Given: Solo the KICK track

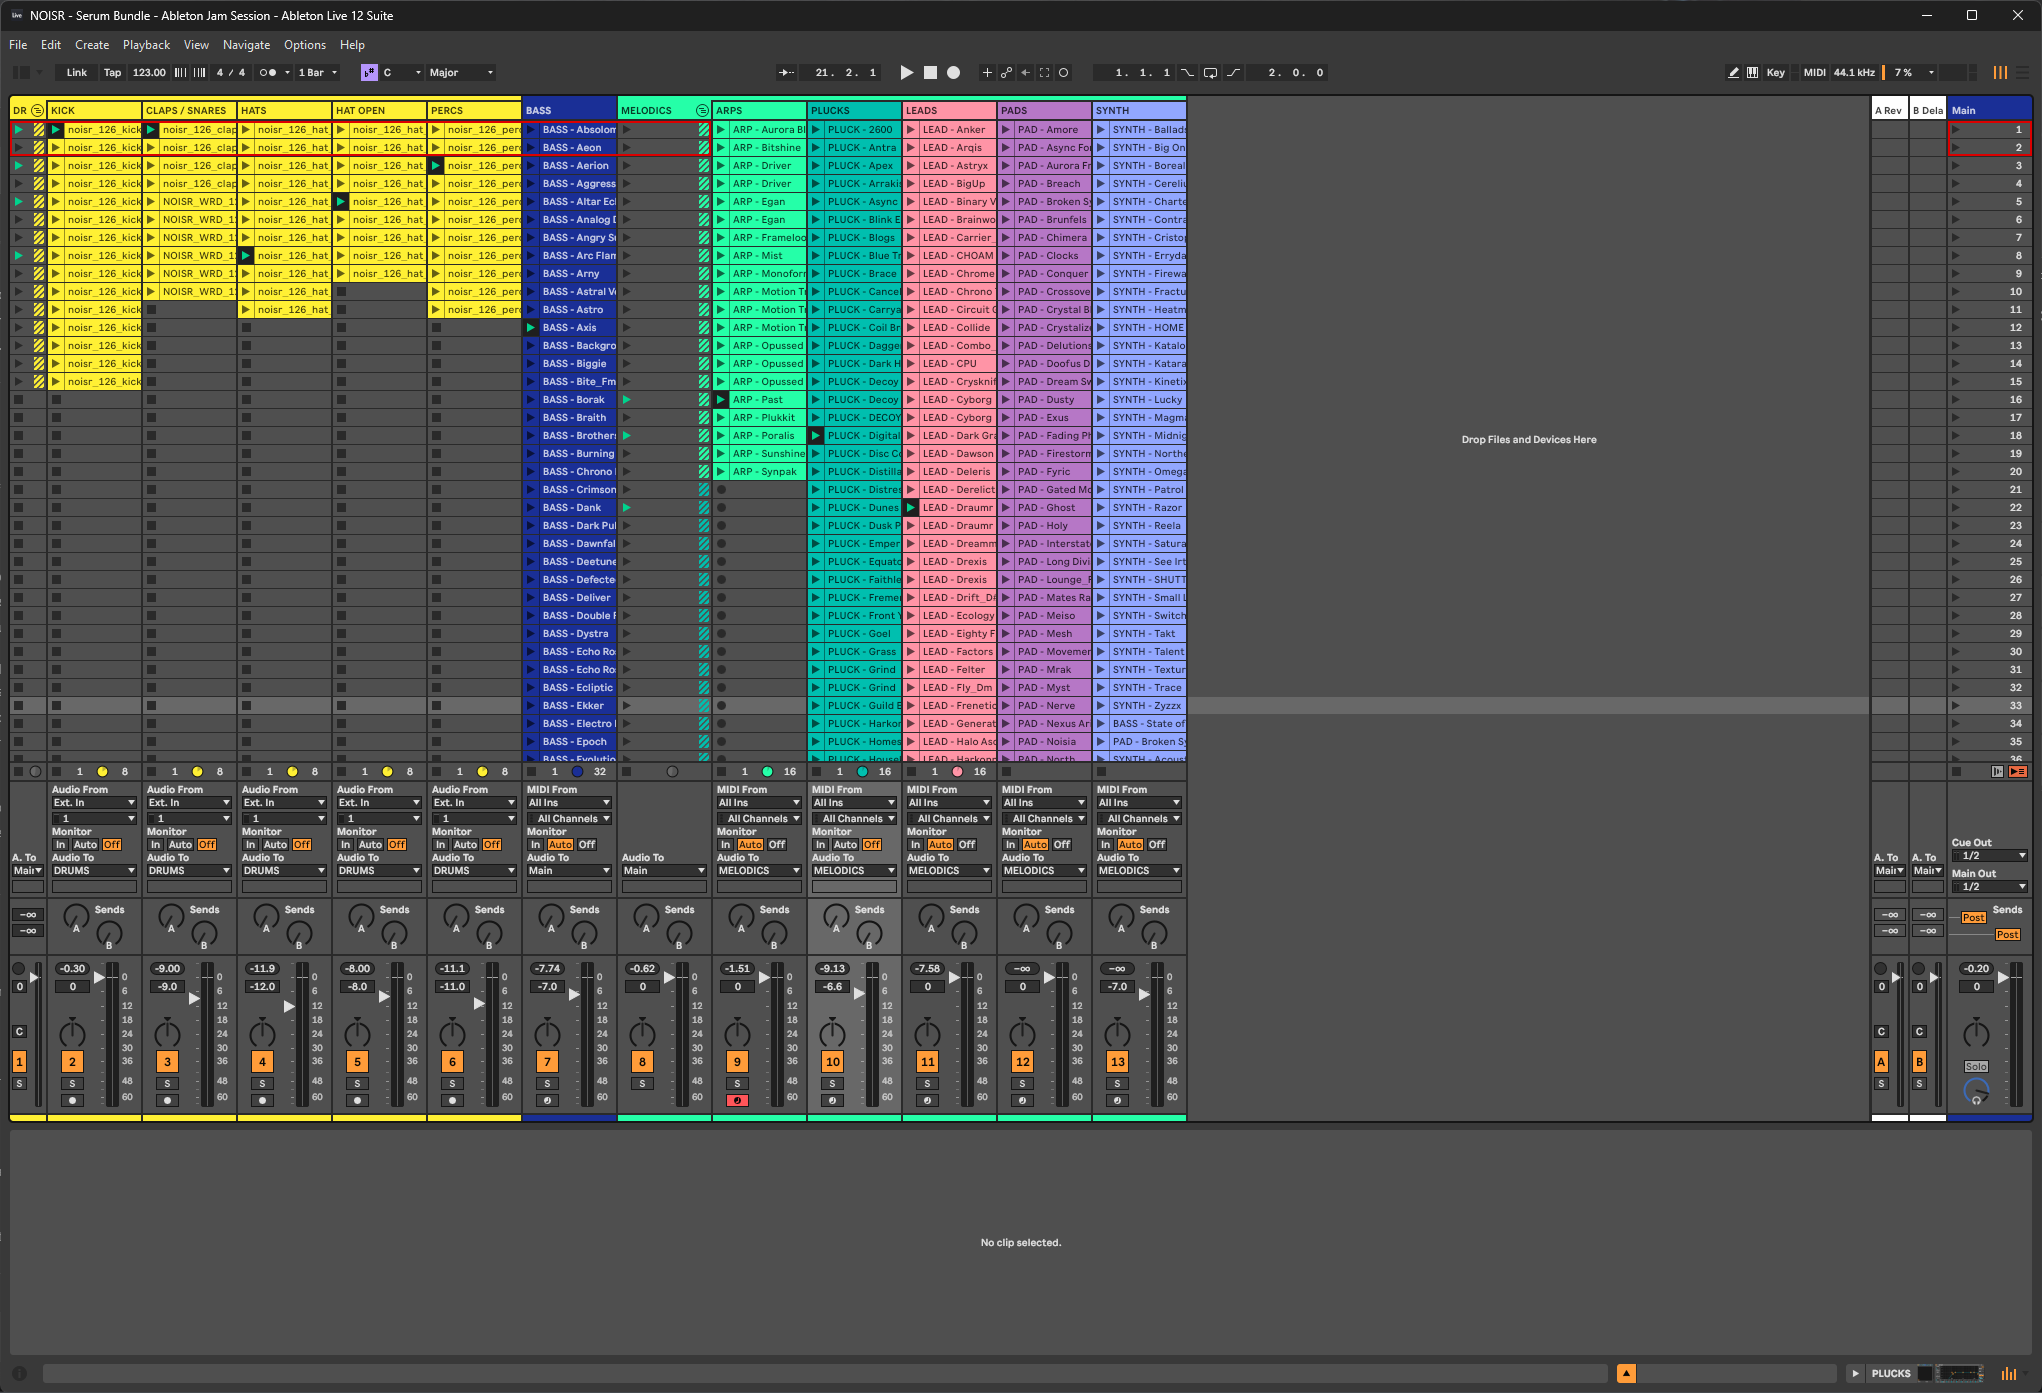Looking at the screenshot, I should [x=72, y=1081].
